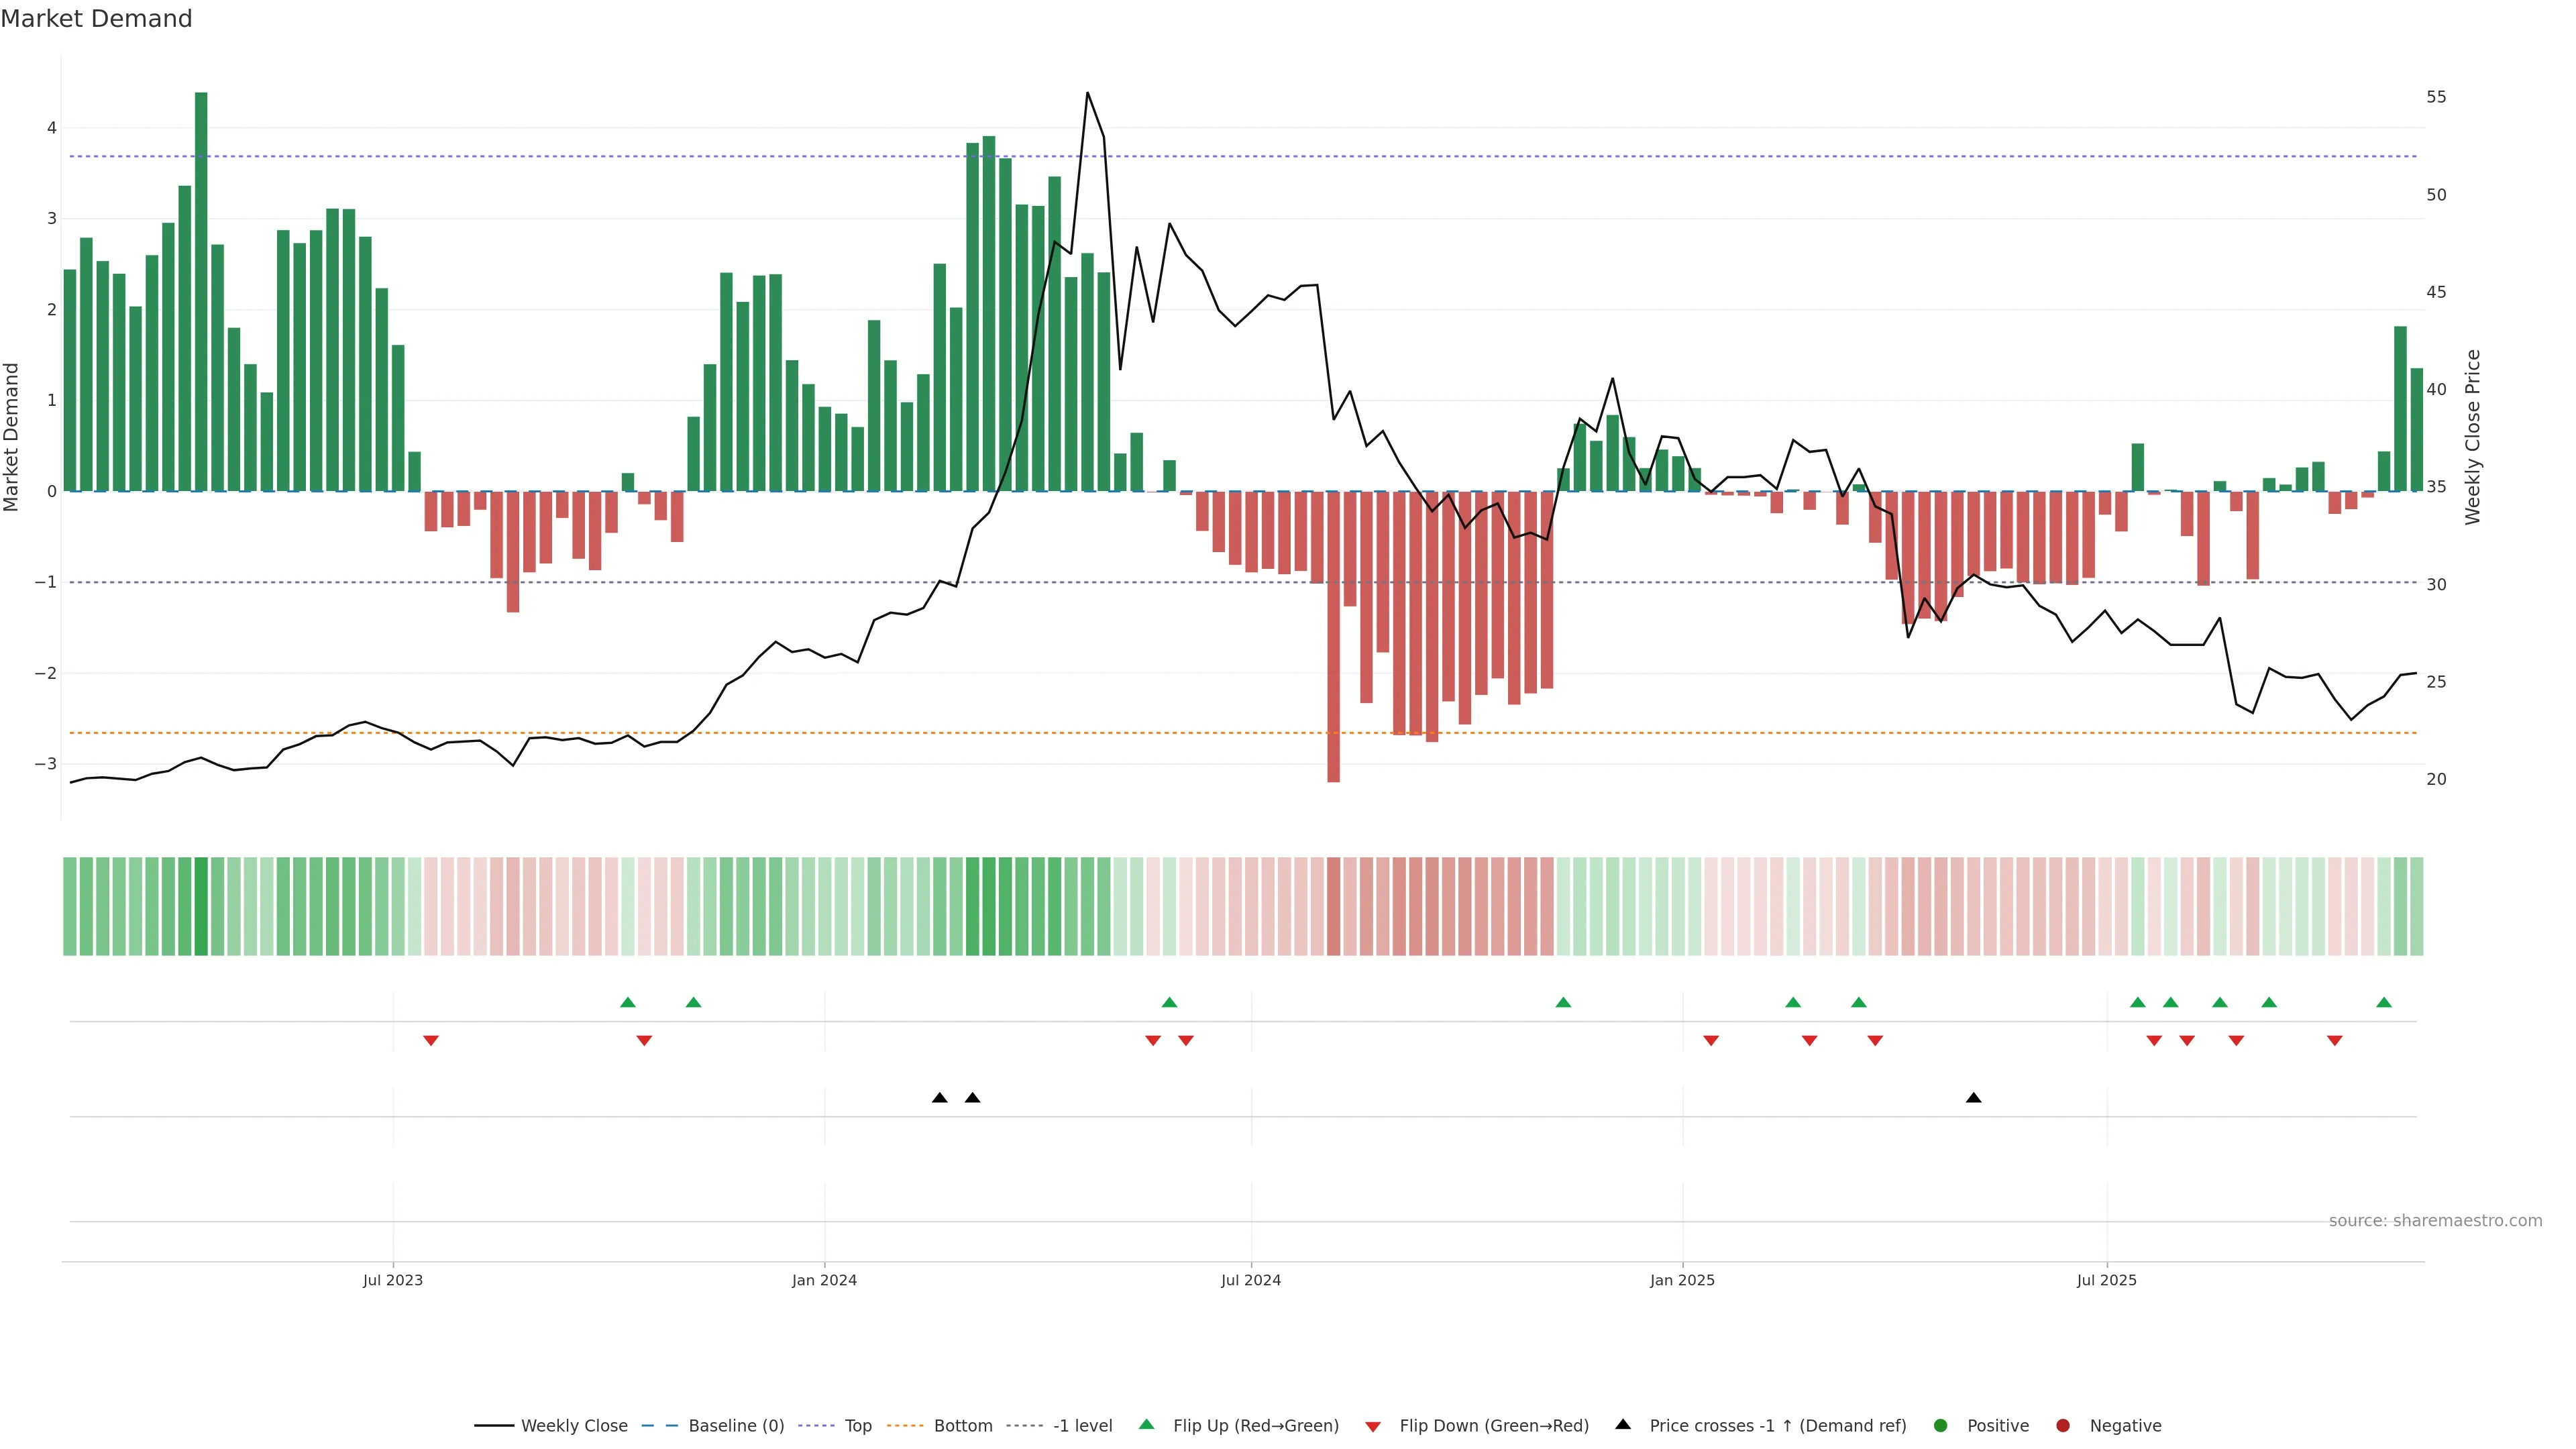Click the lone black triangle marker in 2025
This screenshot has width=2576, height=1449.
tap(1973, 1098)
